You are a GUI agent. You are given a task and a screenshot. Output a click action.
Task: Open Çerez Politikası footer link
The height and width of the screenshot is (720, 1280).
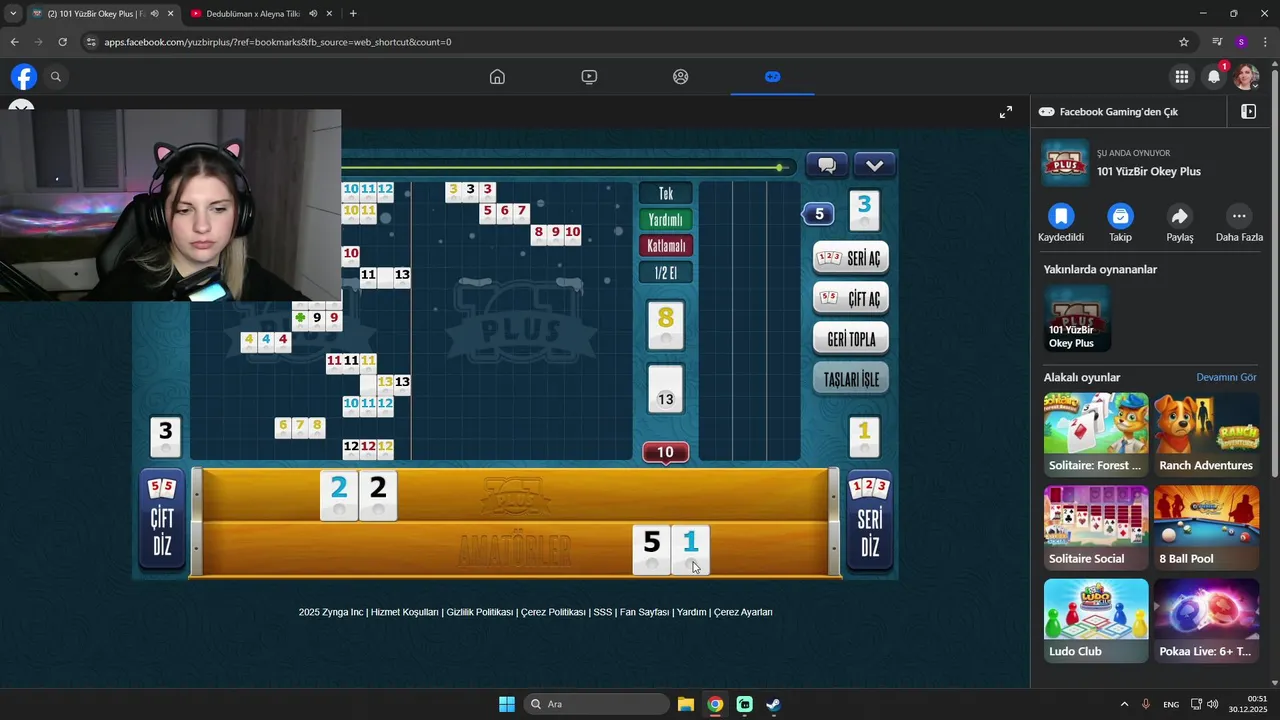click(553, 612)
